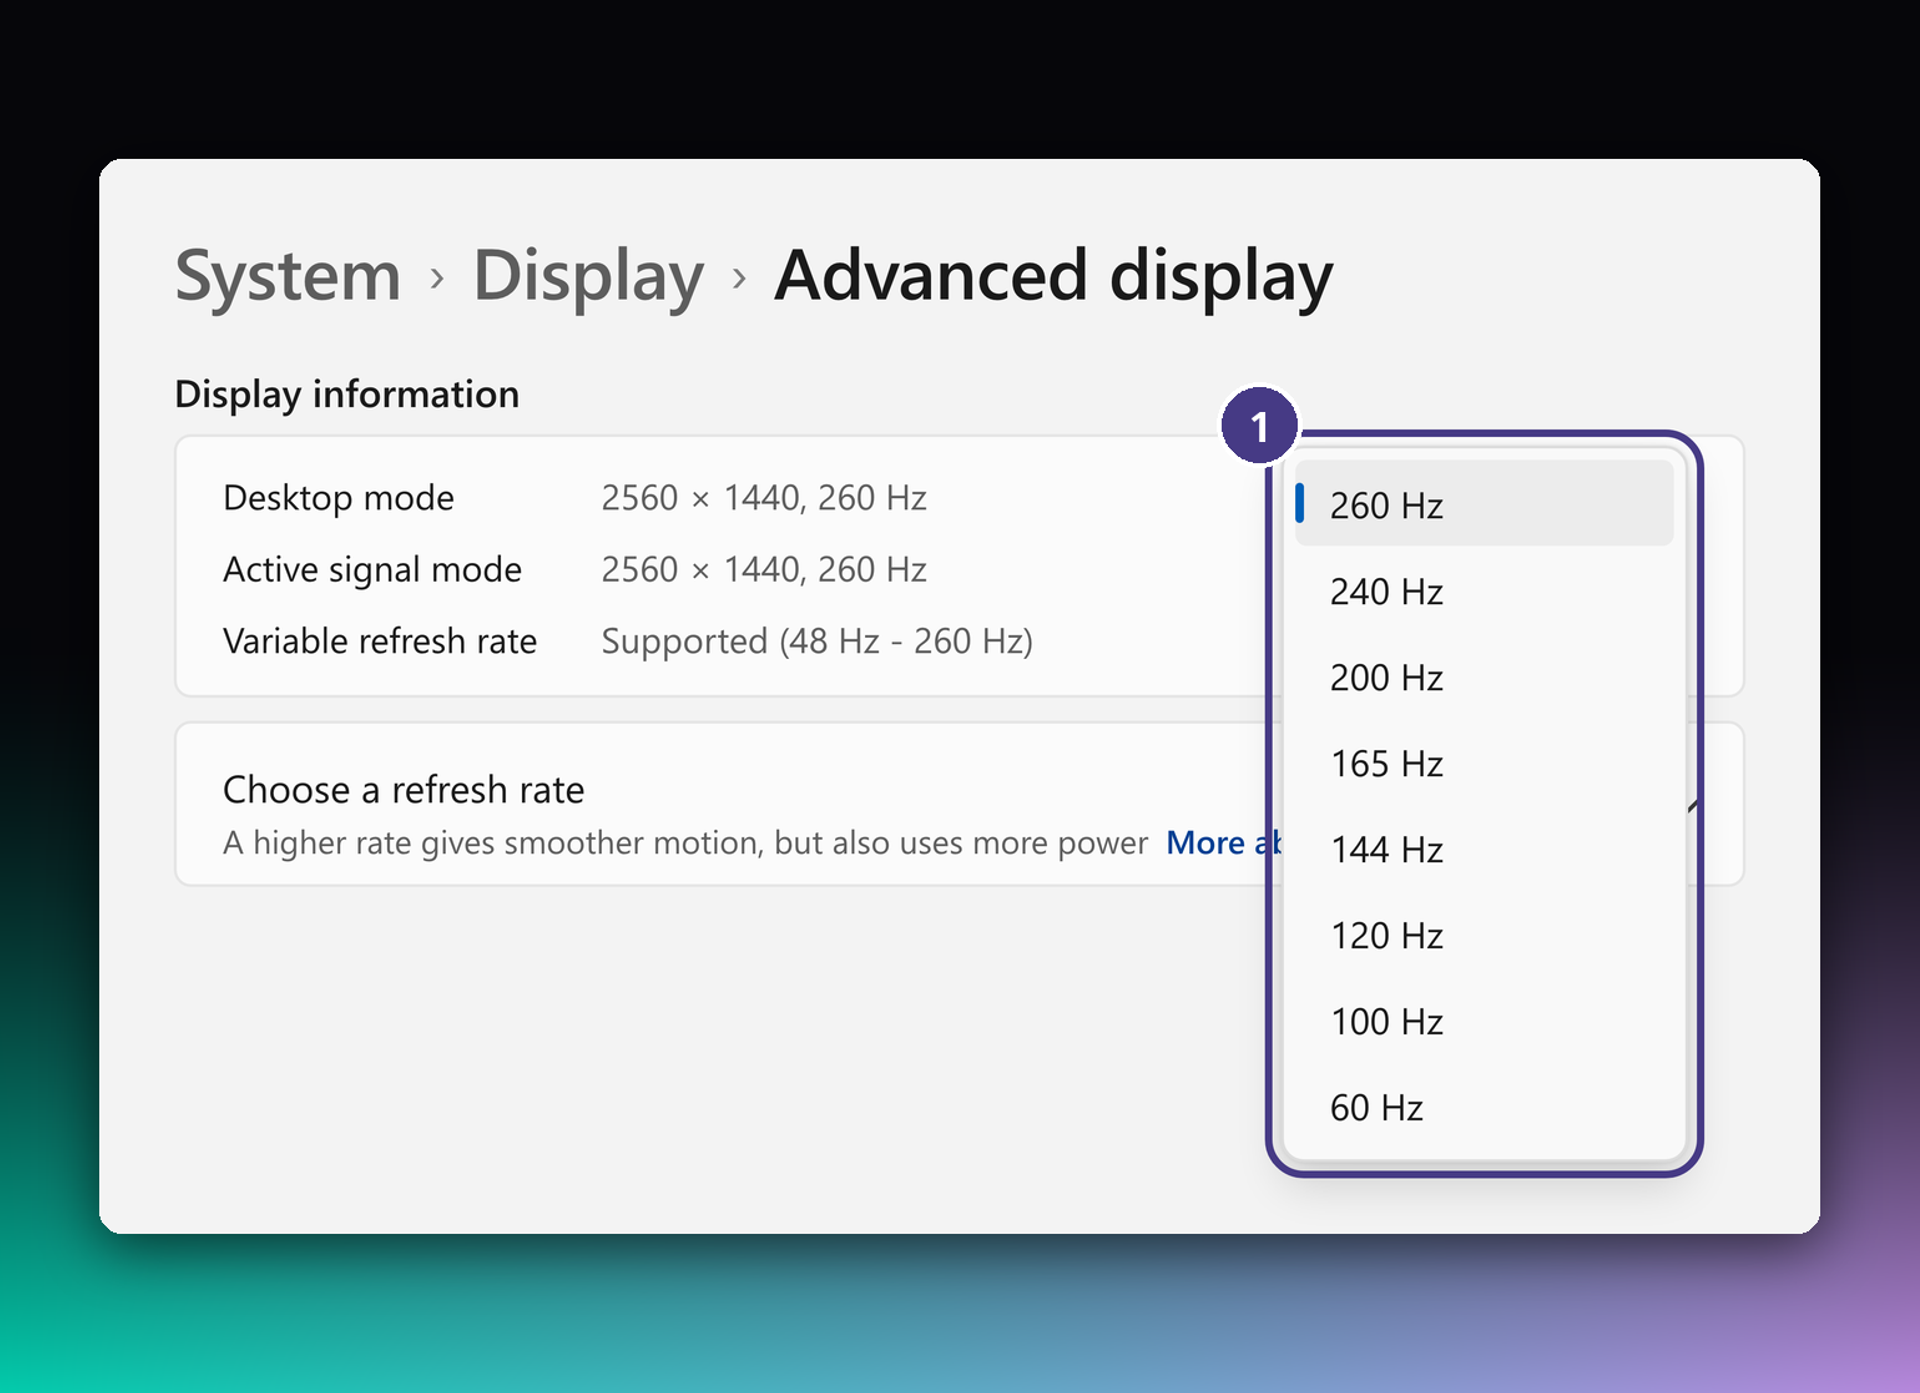Select the 60 Hz refresh rate
Screen dimensions: 1920x1393
[x=1484, y=1107]
